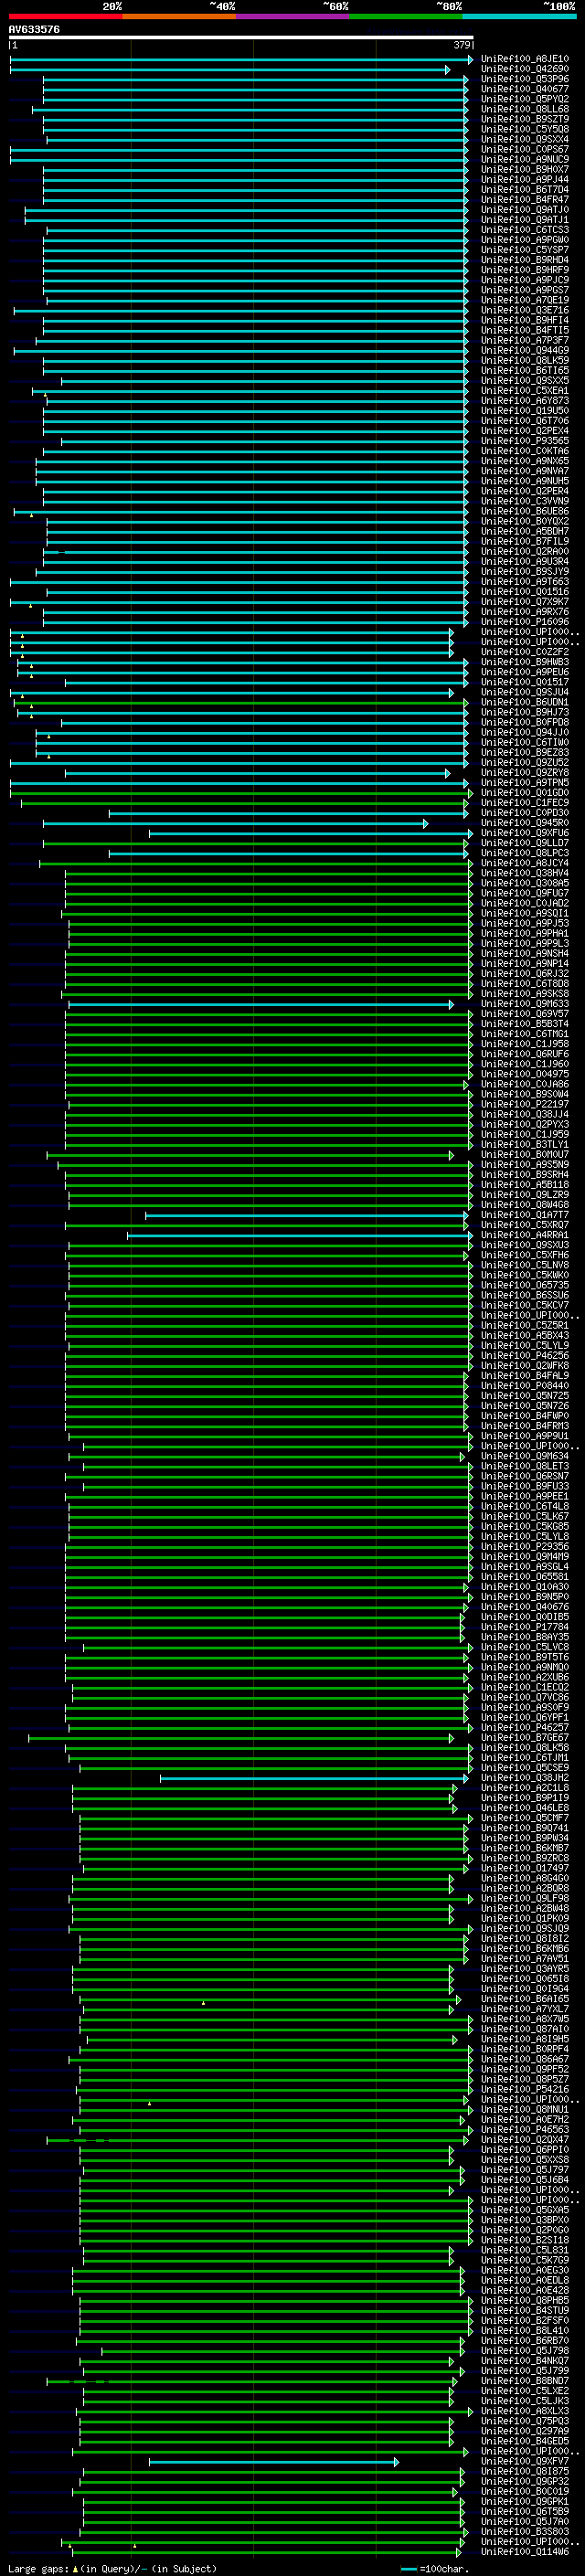Select label UniRef100_B4FR47

tap(525, 200)
